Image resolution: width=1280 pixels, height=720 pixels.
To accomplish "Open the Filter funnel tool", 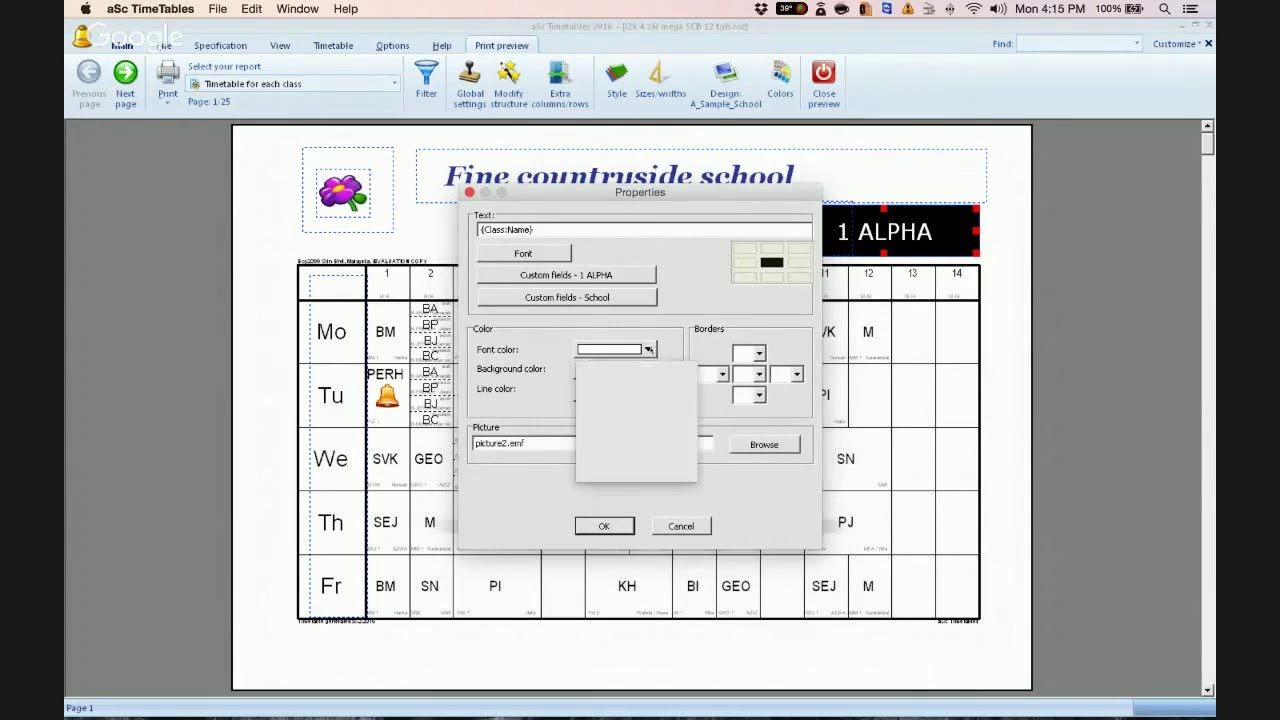I will click(x=426, y=74).
